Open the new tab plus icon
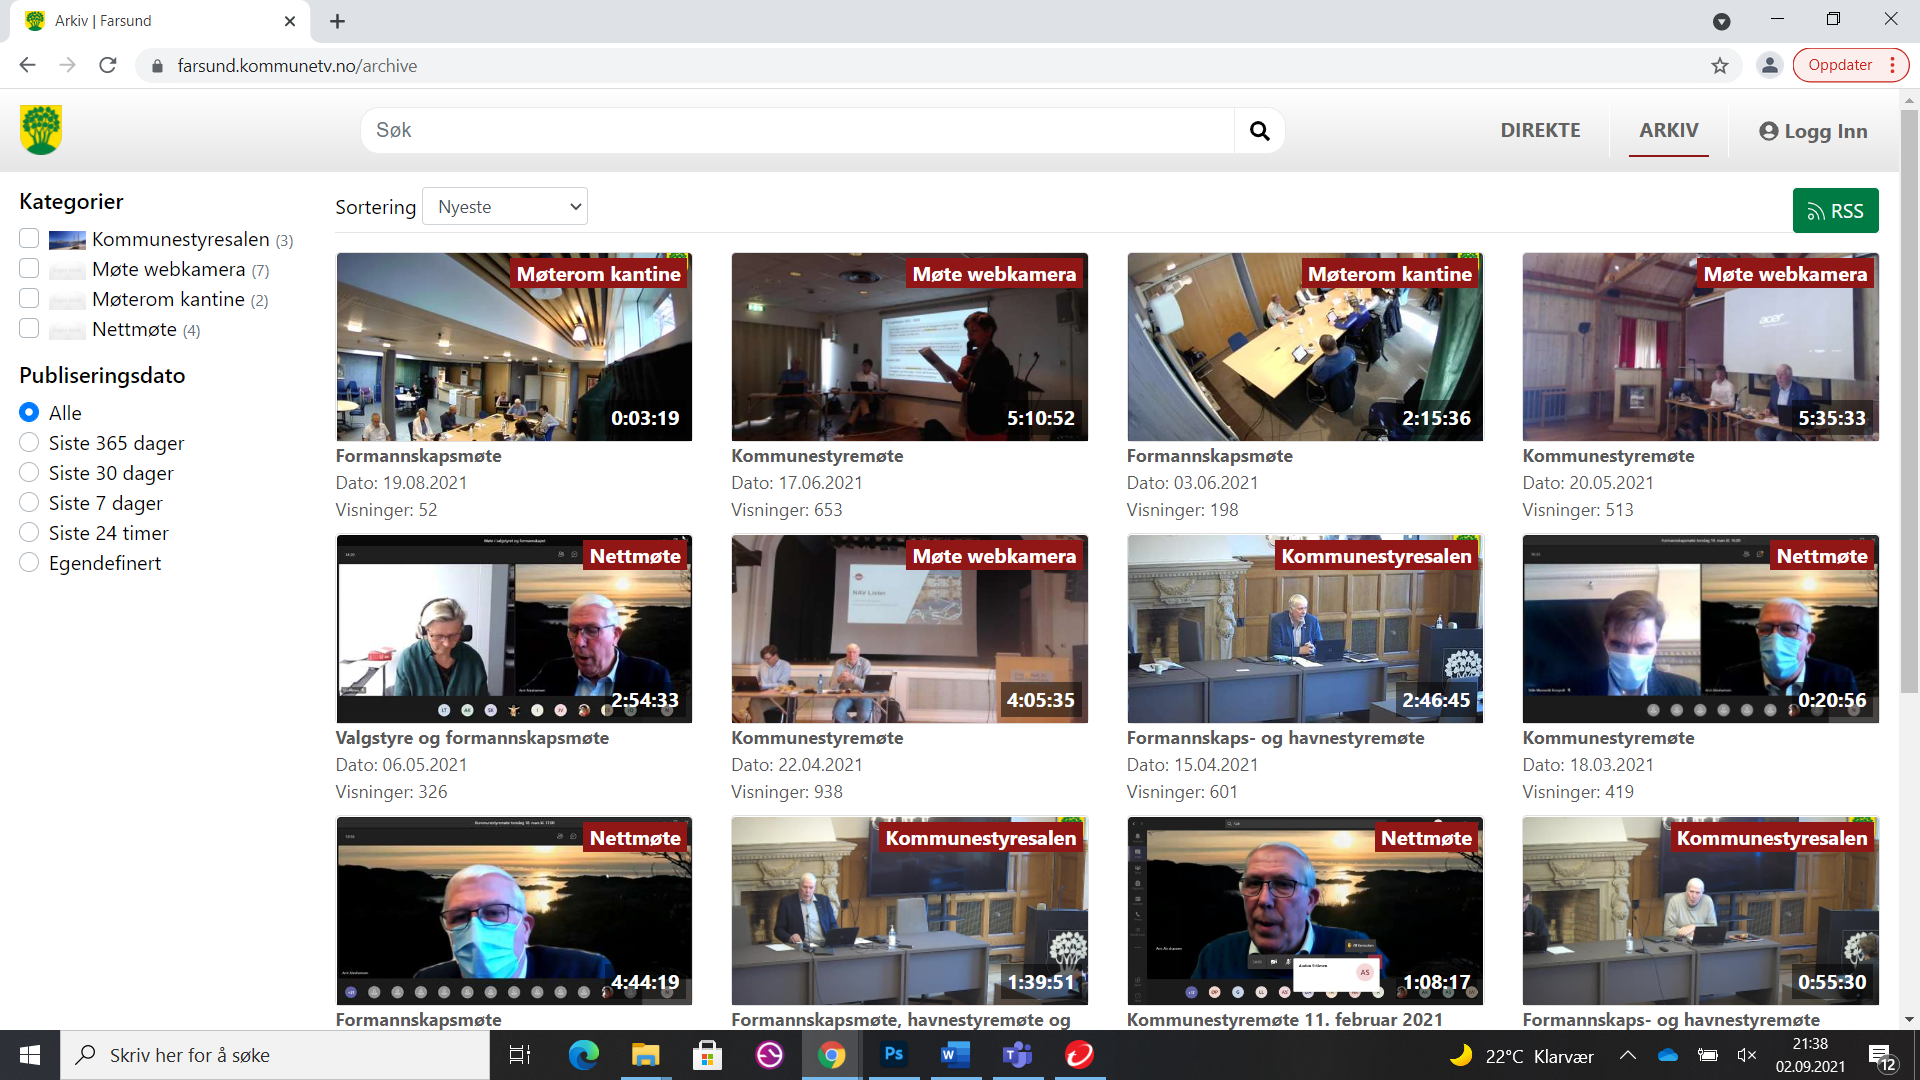The width and height of the screenshot is (1920, 1080). (x=337, y=21)
